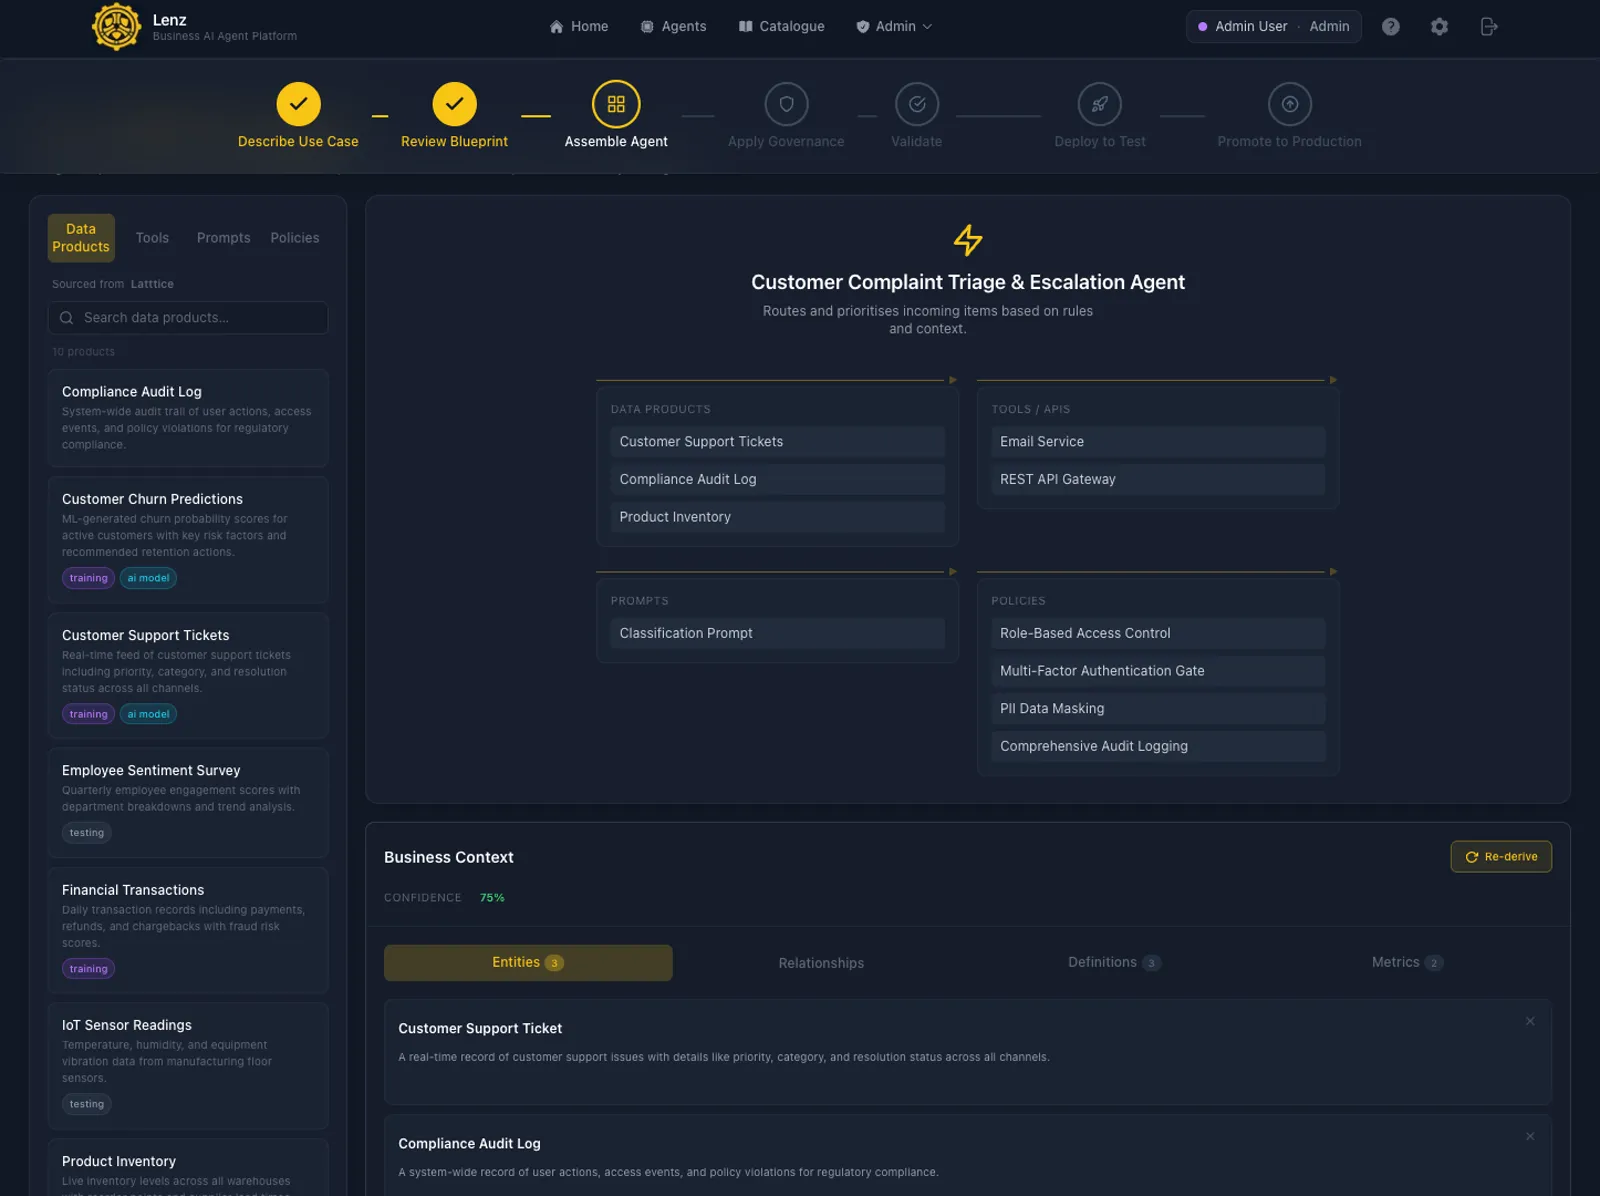
Task: Switch to the Data Products tab
Action: coord(81,238)
